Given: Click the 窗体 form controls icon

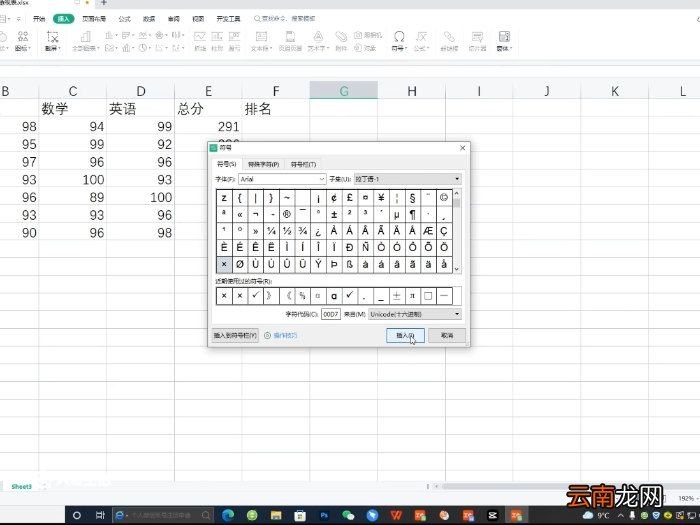Looking at the screenshot, I should 504,37.
